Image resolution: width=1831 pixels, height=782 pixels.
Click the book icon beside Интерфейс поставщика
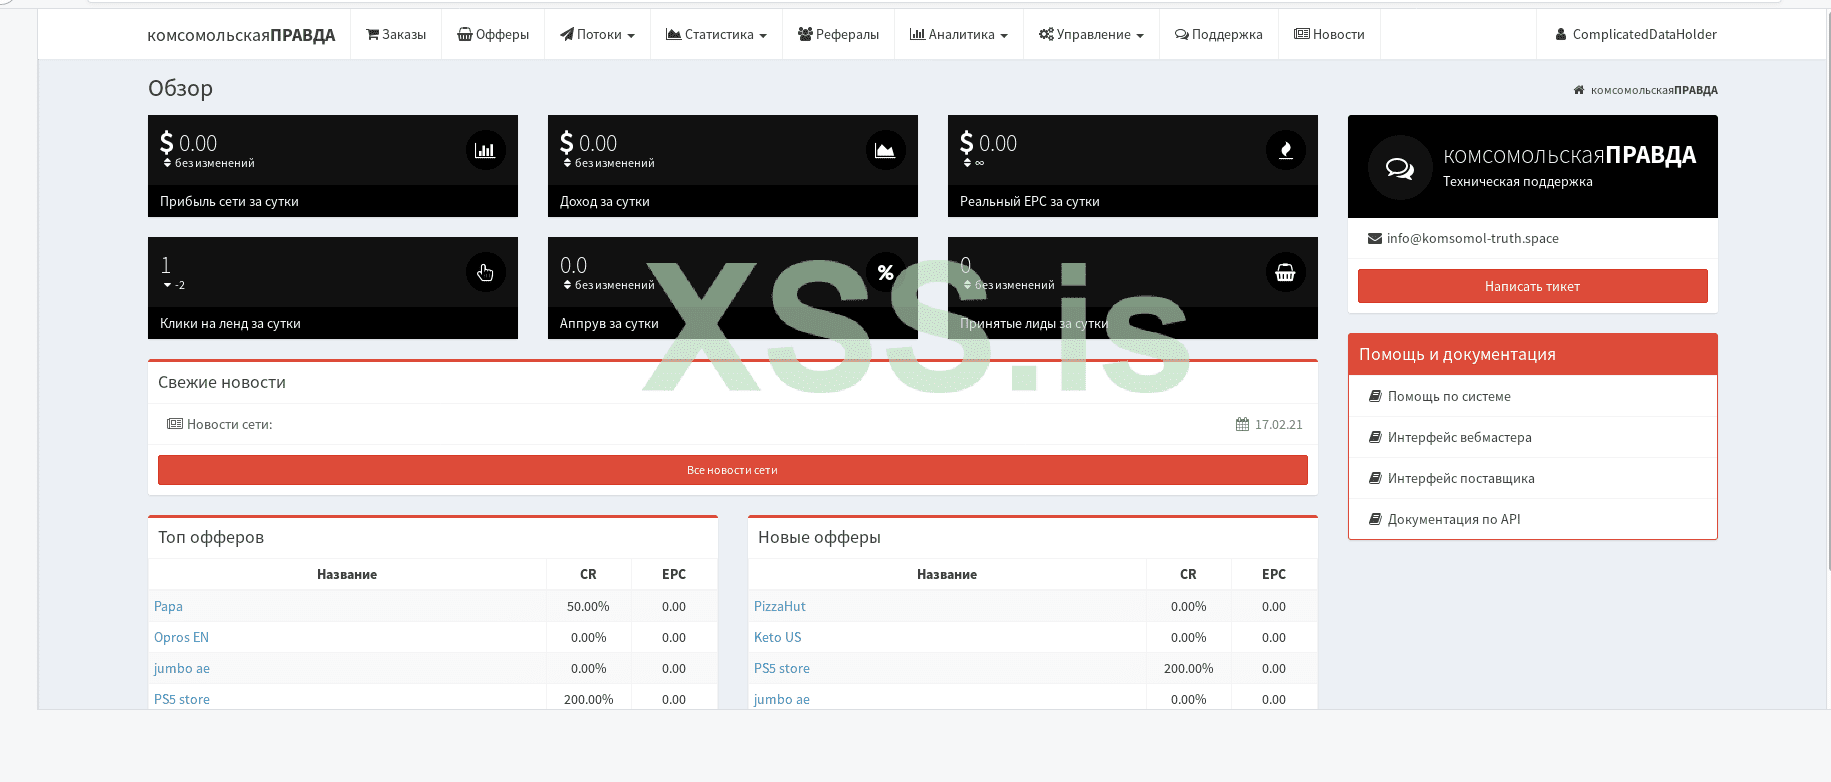[x=1375, y=478]
